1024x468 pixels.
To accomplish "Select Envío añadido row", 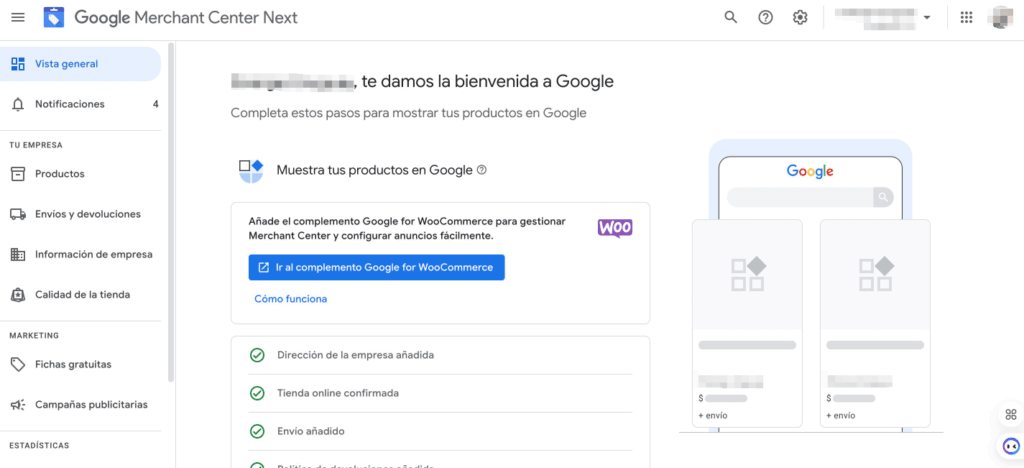I will (441, 431).
